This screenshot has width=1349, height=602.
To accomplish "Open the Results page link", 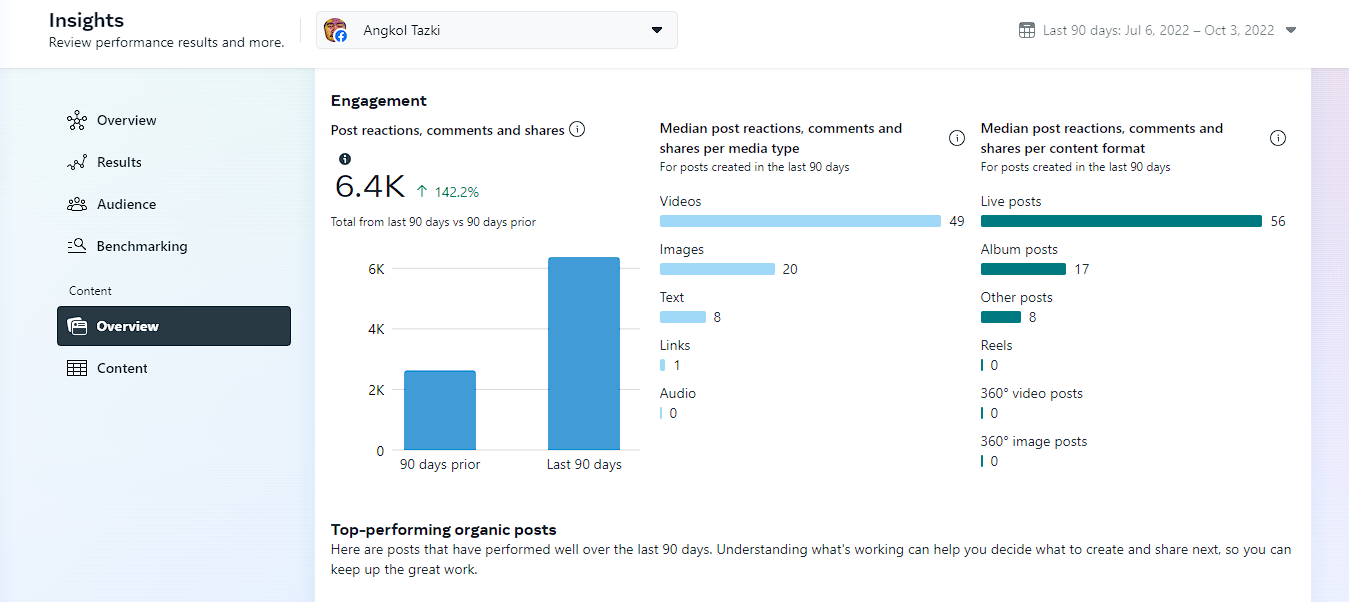I will point(119,163).
